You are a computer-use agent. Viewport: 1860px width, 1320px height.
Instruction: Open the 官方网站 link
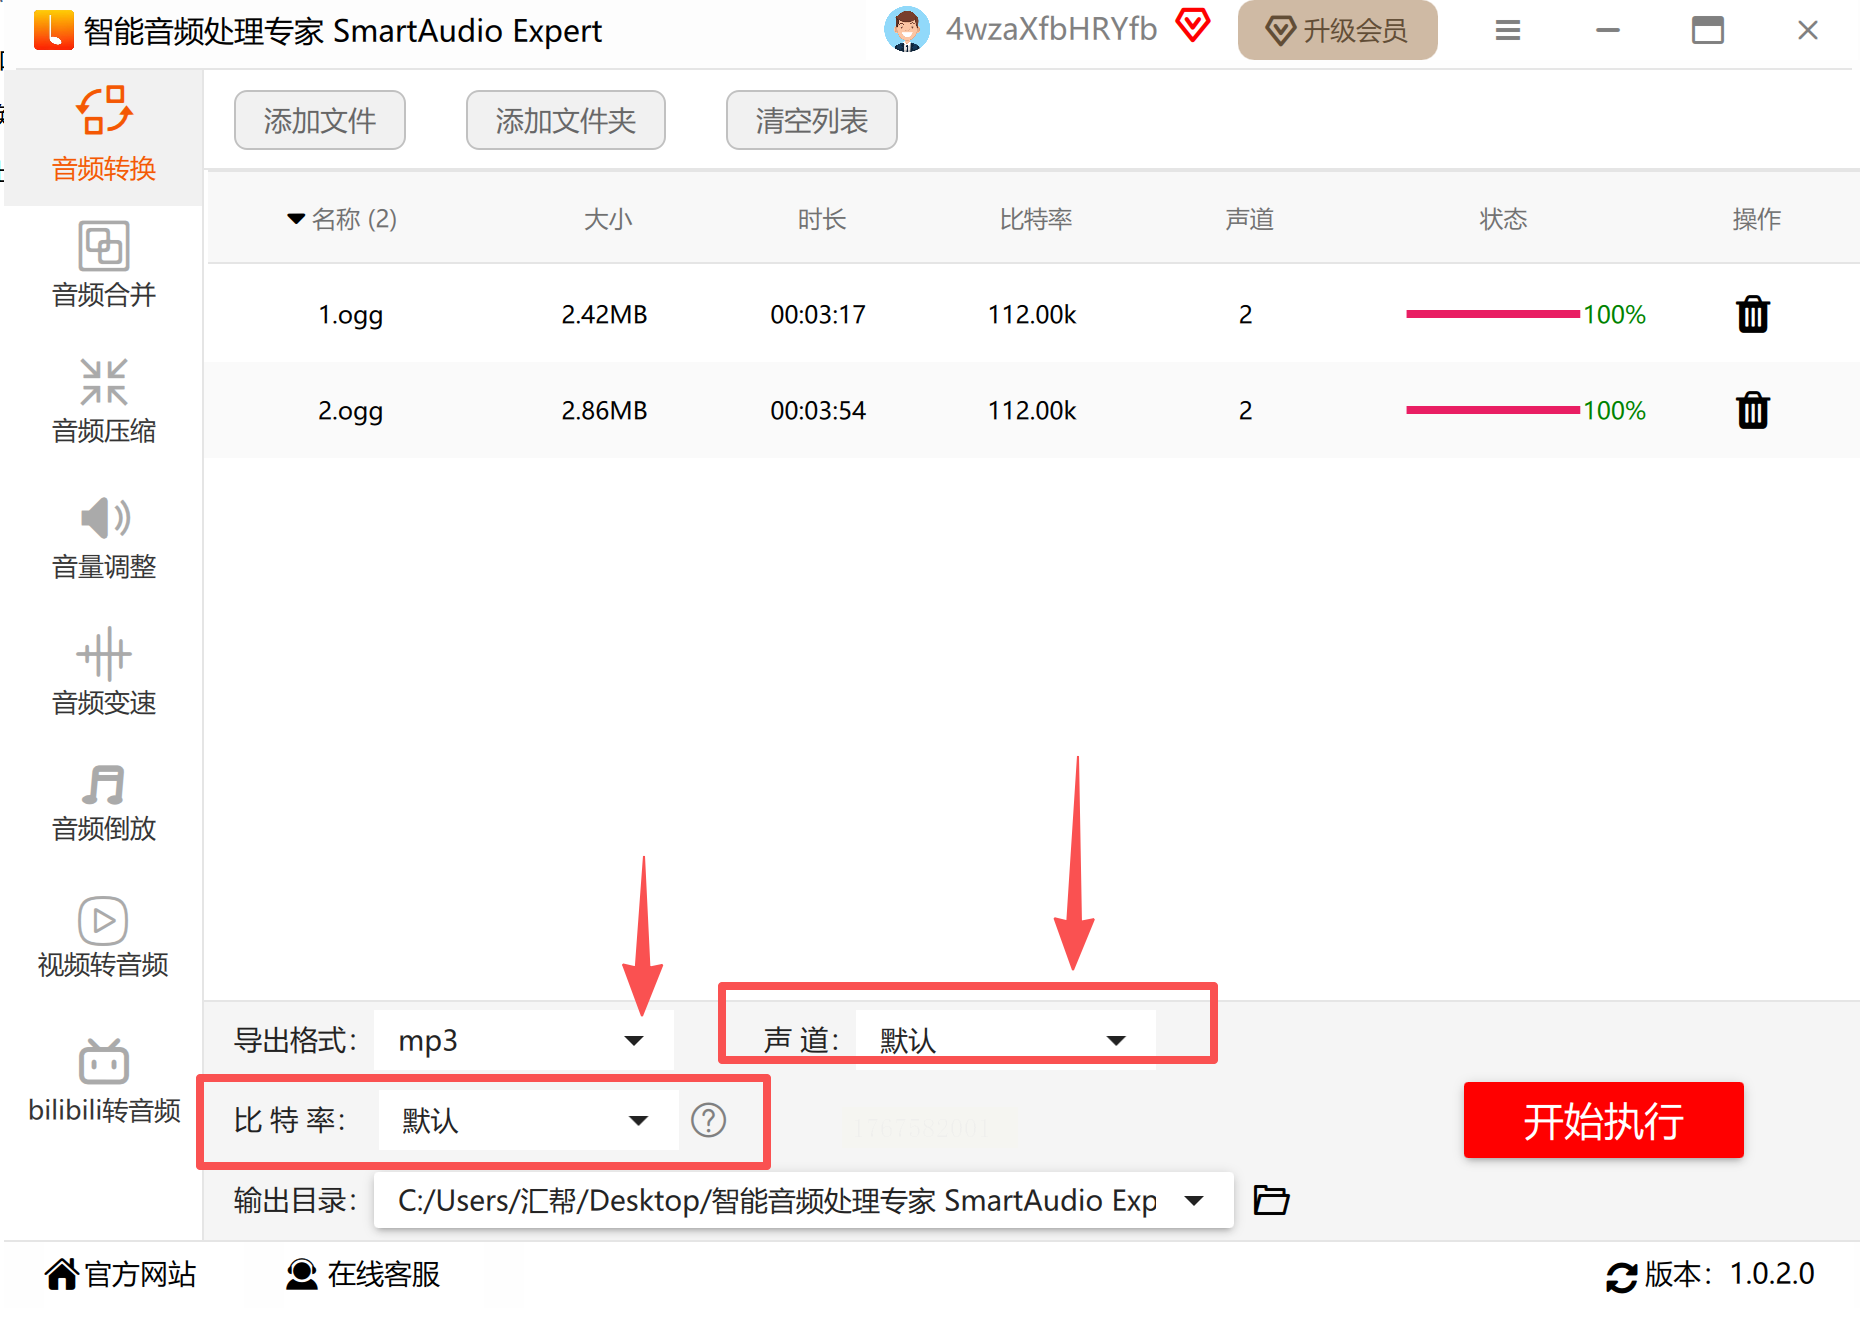tap(121, 1274)
